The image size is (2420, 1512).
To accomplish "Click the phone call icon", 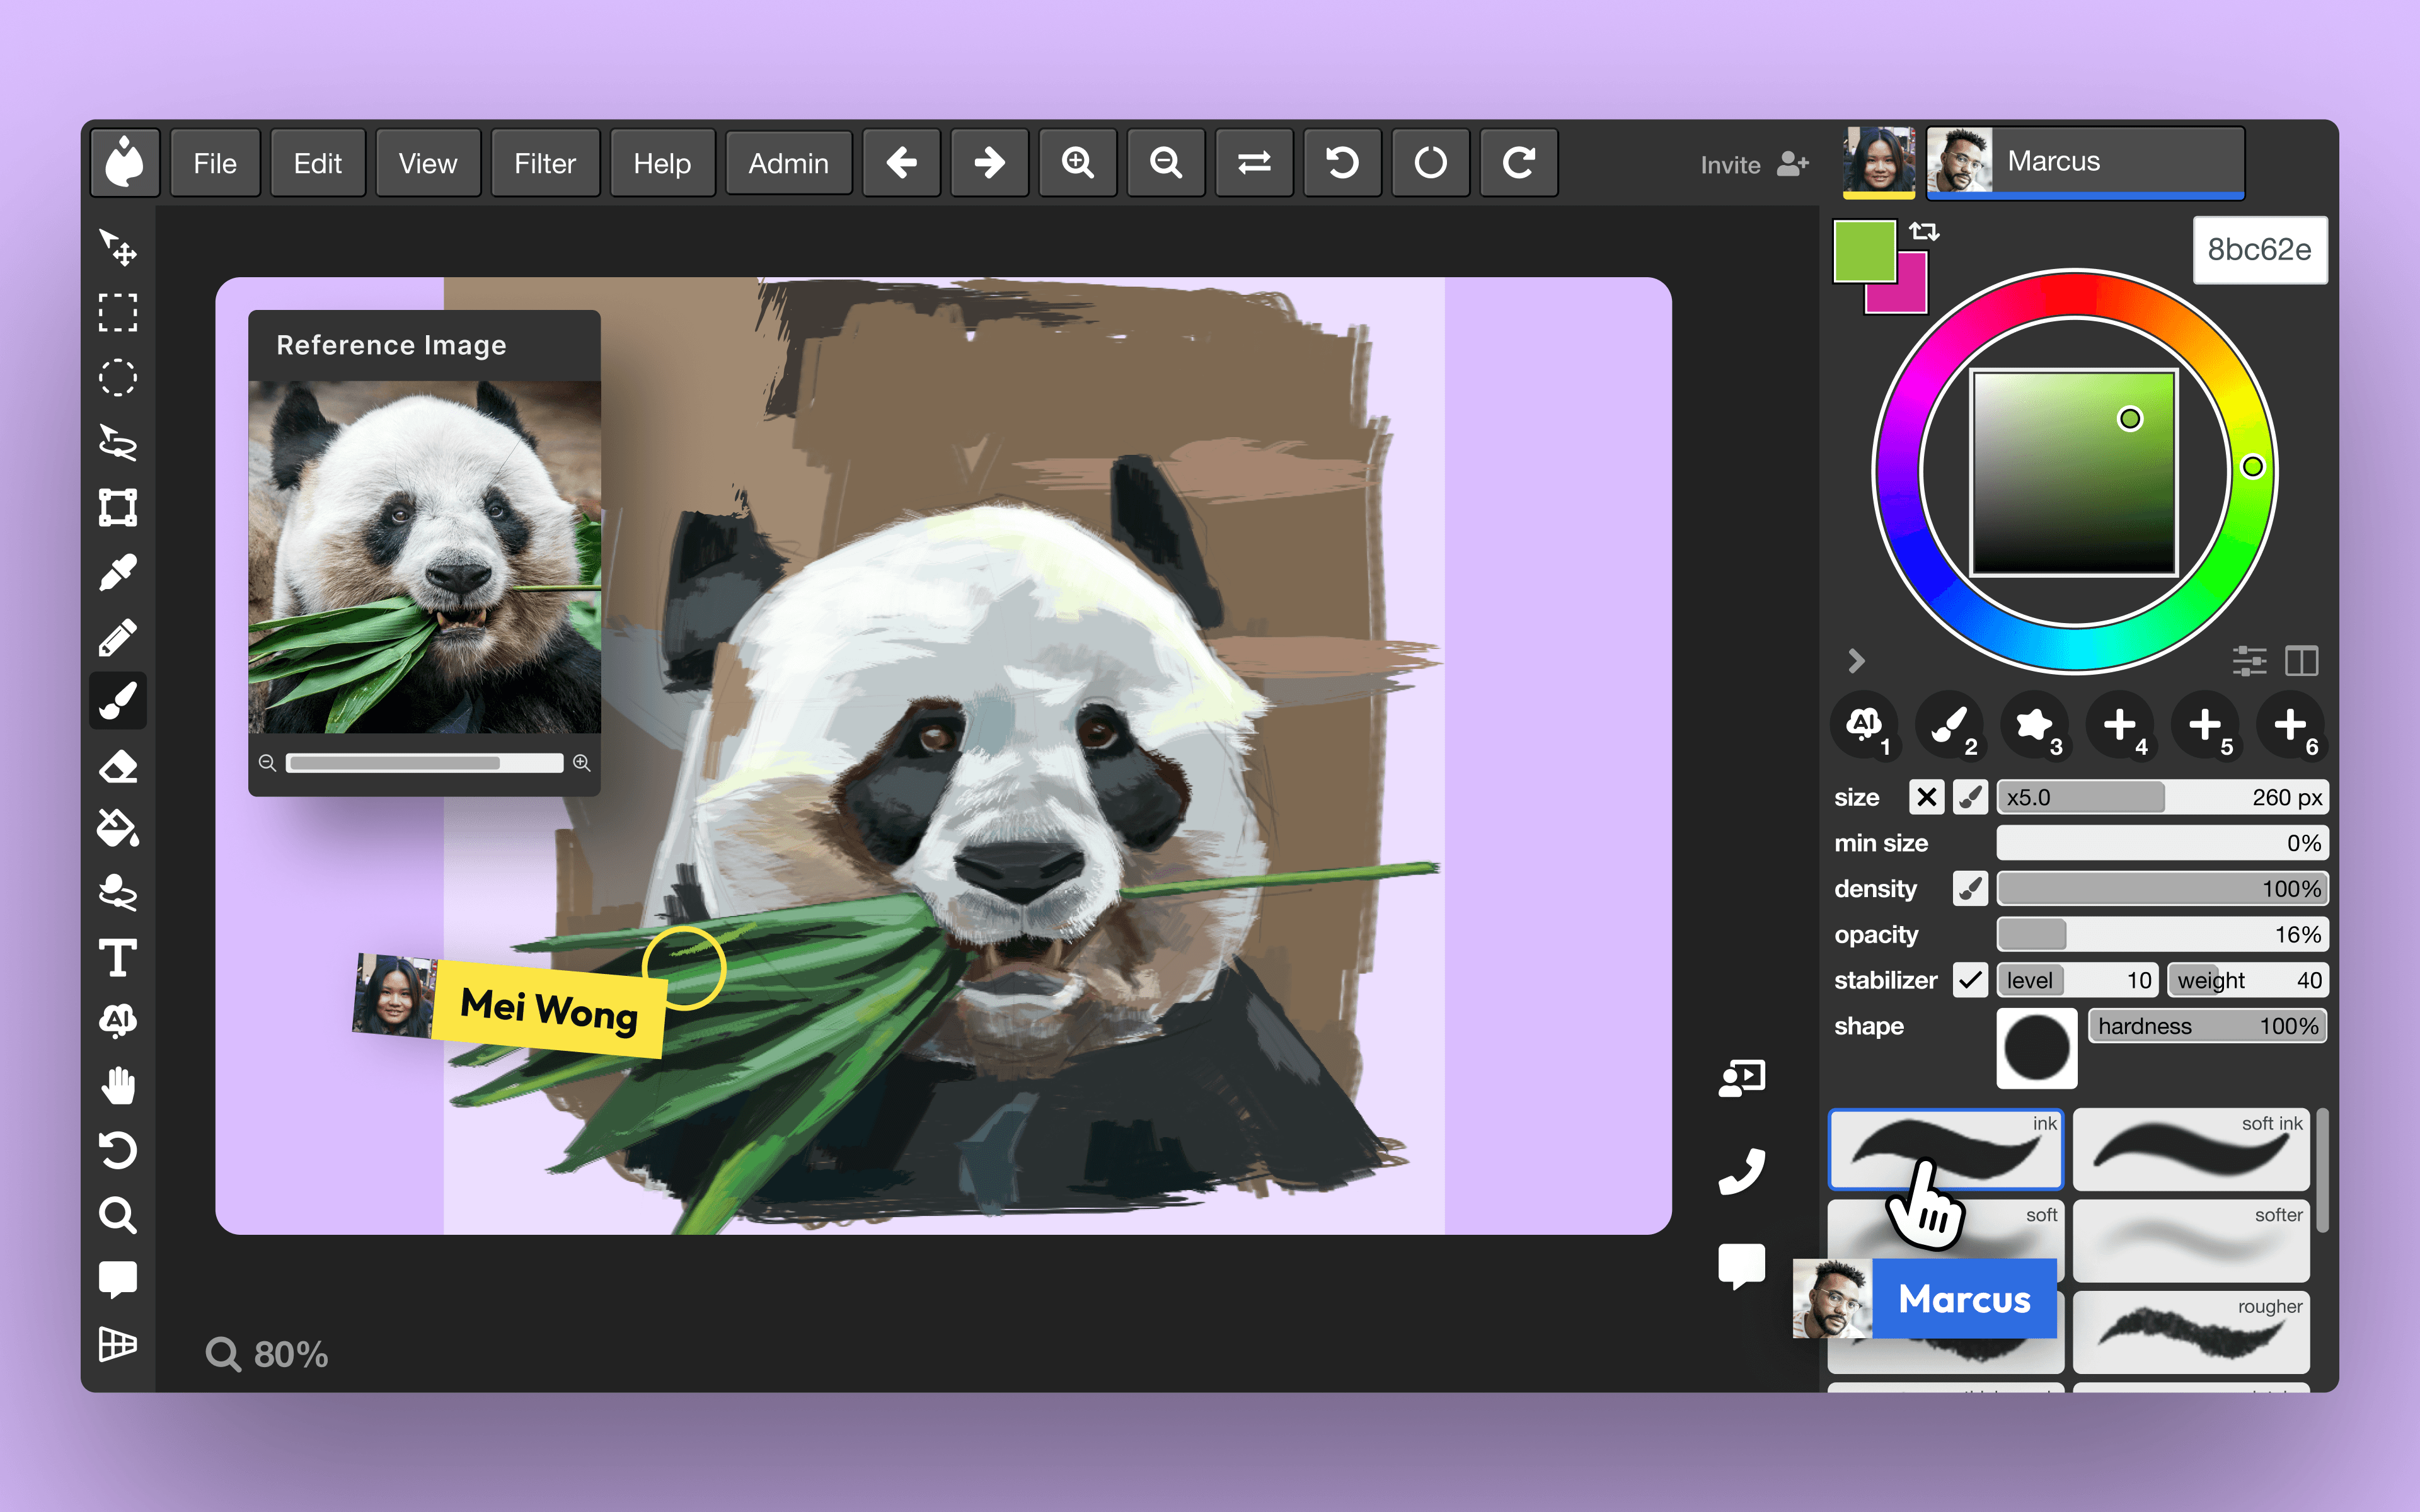I will pyautogui.click(x=1741, y=1171).
